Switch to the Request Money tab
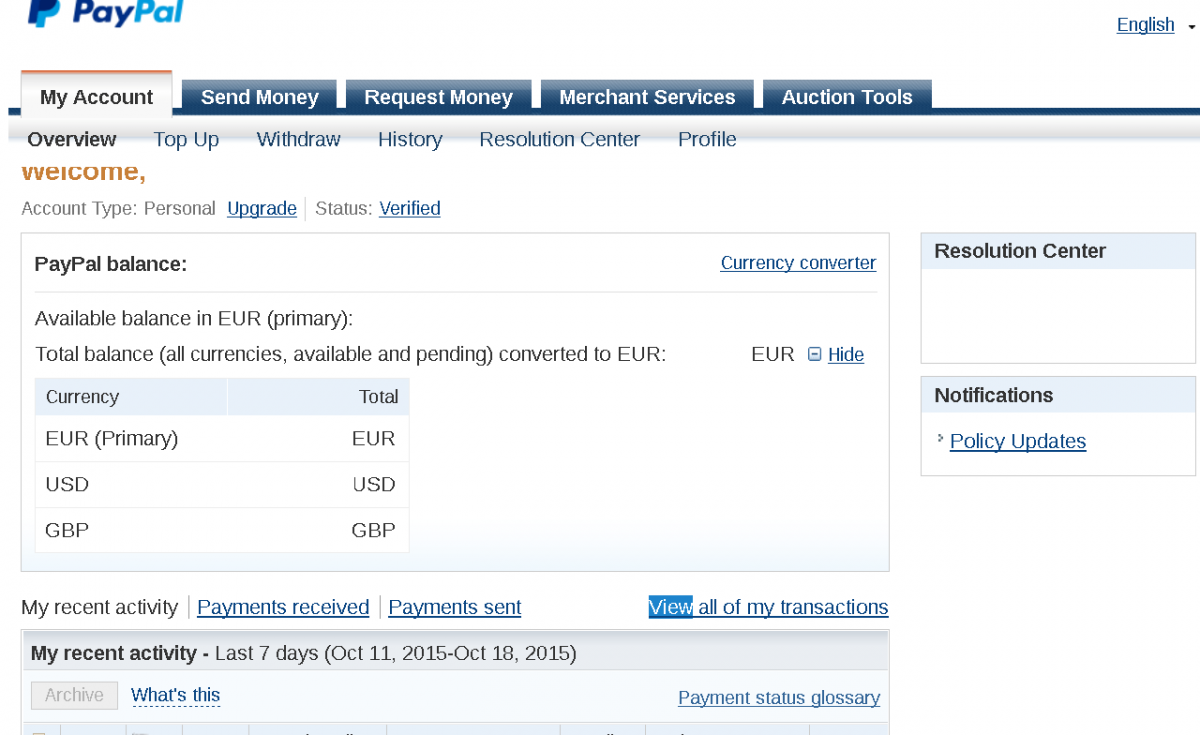 click(x=438, y=97)
